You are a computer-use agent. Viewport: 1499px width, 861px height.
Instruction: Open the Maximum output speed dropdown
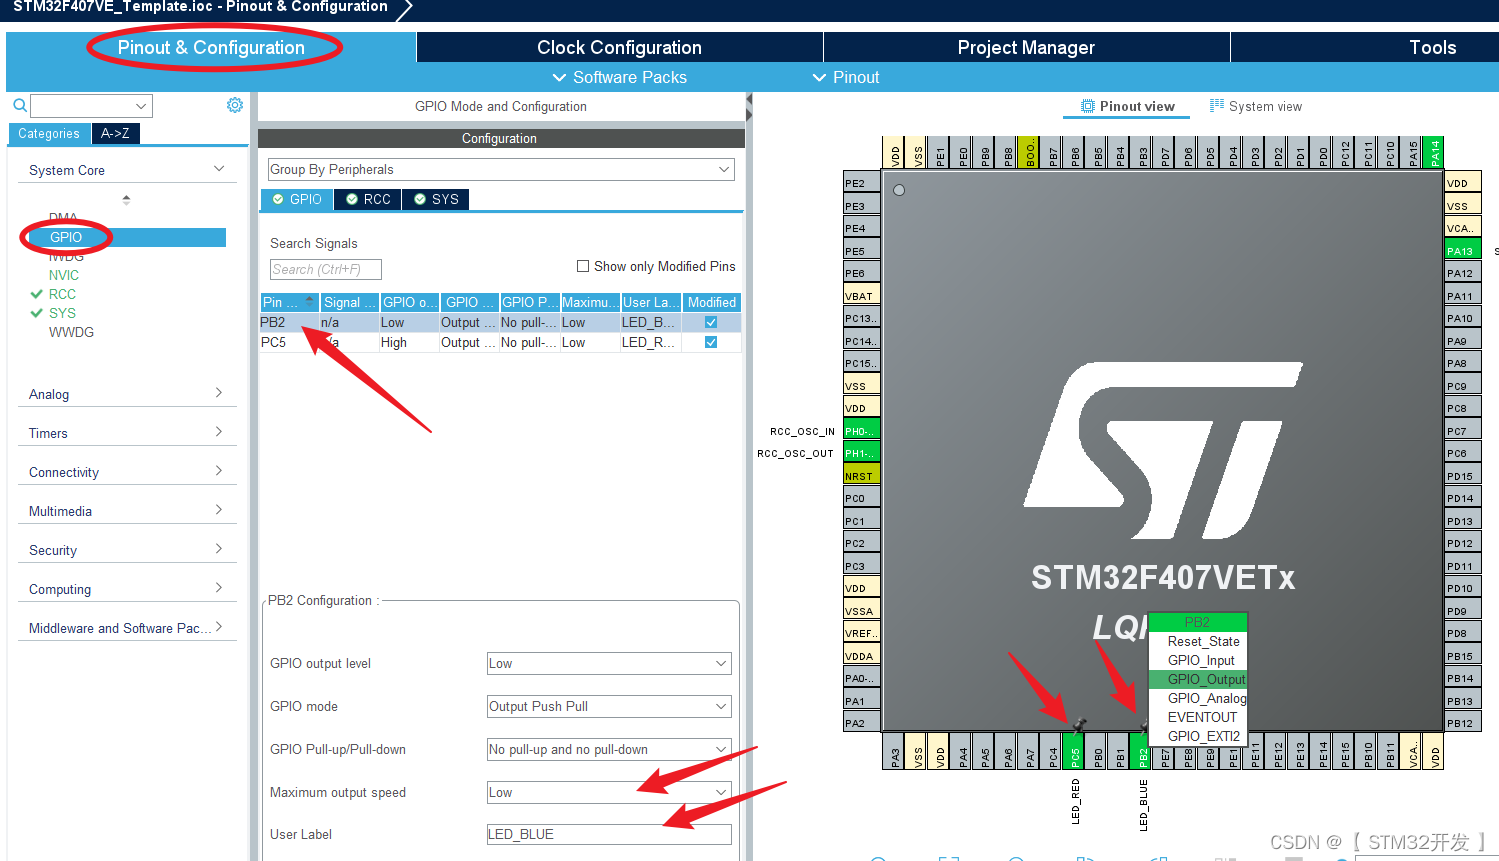tap(609, 792)
